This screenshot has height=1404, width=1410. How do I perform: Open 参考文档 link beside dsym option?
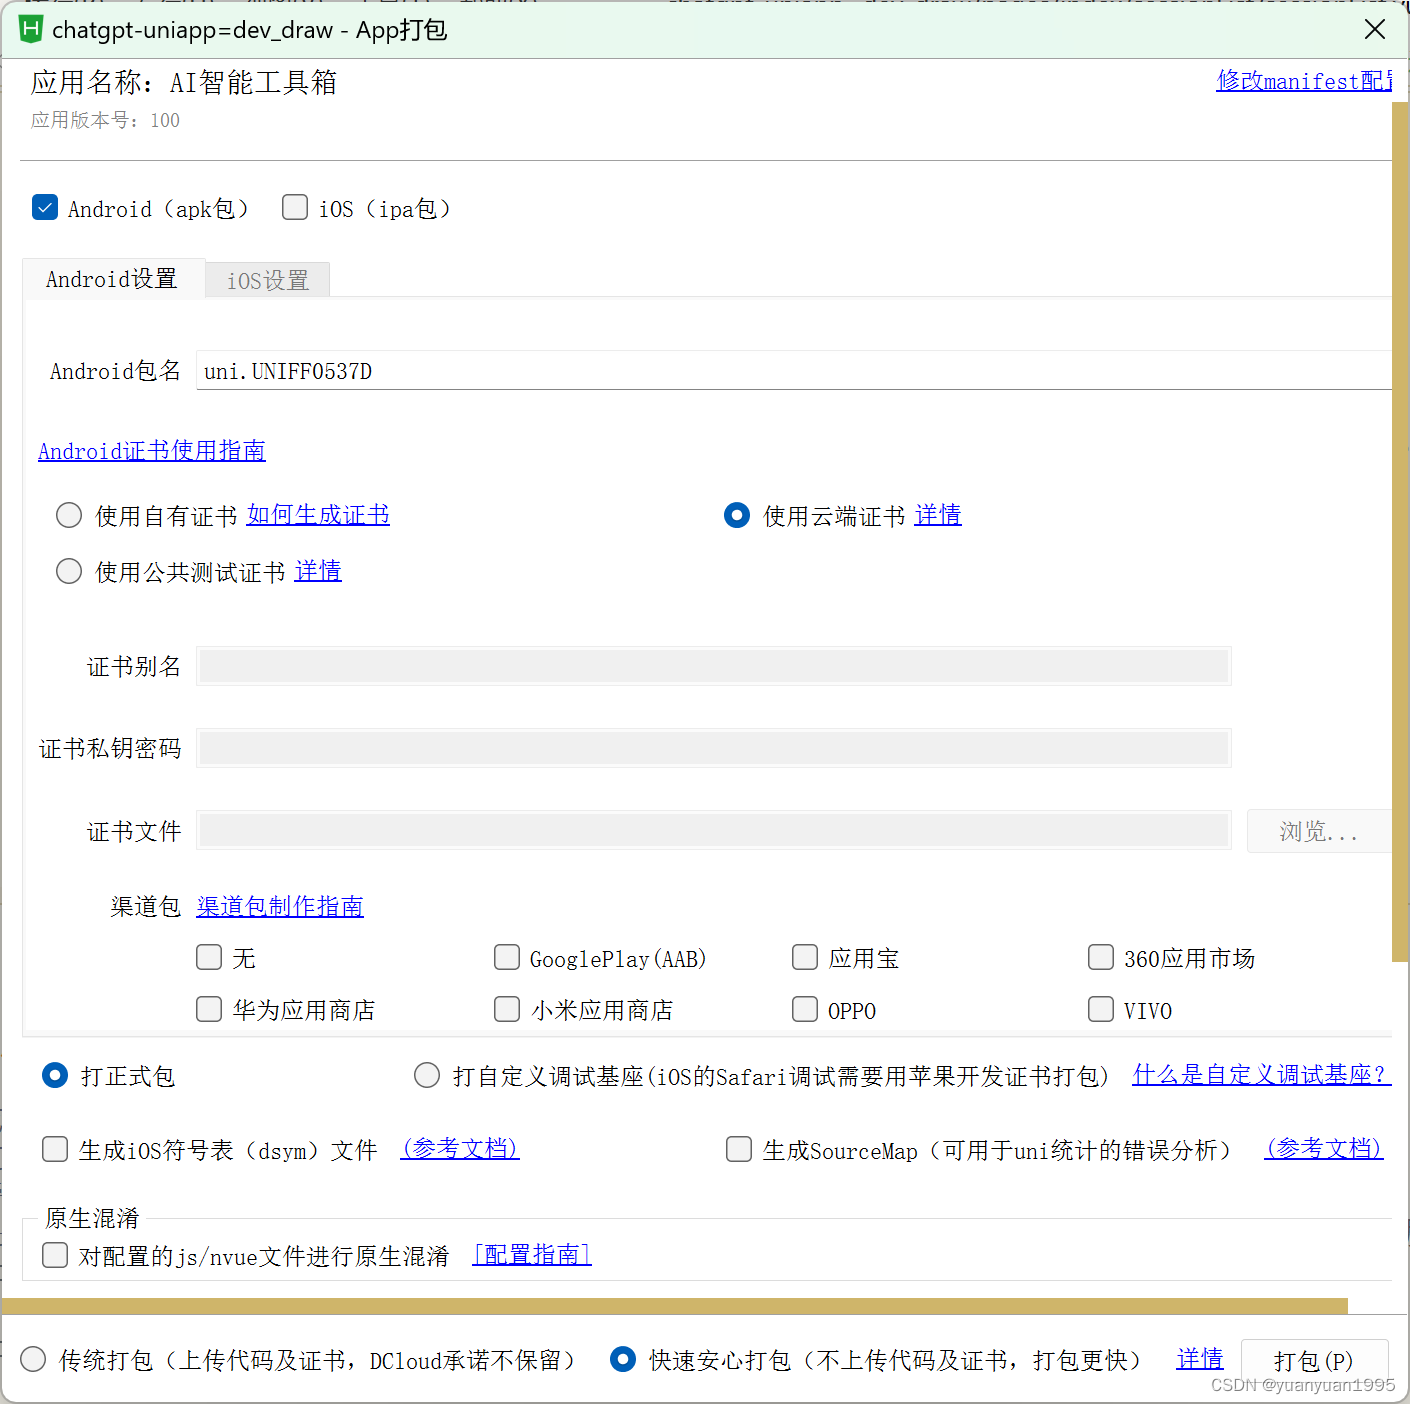click(x=460, y=1149)
